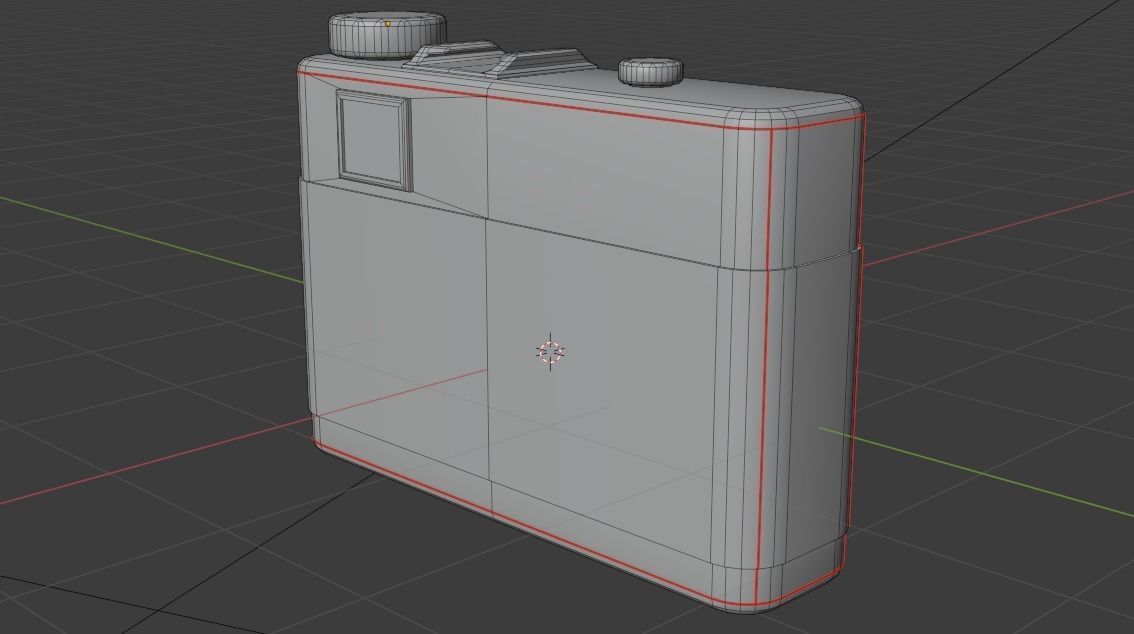The image size is (1134, 634).
Task: Select the small round dial on top
Action: point(650,72)
